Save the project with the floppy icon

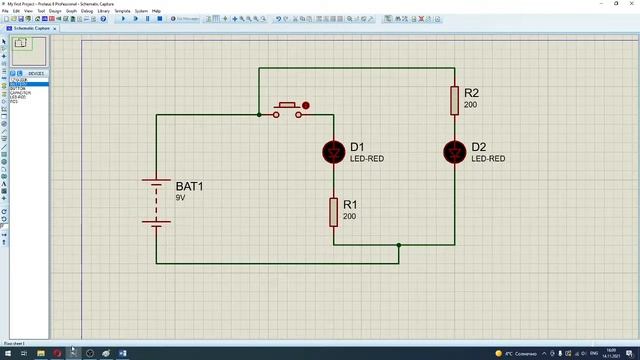click(x=21, y=19)
